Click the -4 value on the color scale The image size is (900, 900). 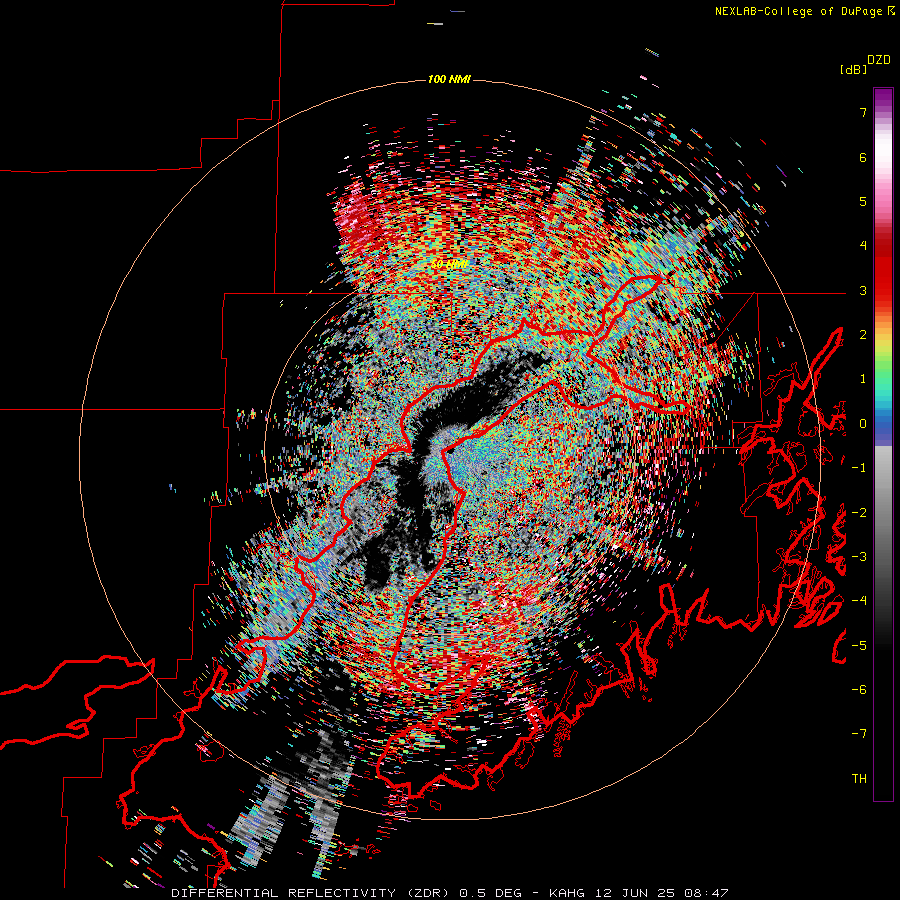click(859, 601)
